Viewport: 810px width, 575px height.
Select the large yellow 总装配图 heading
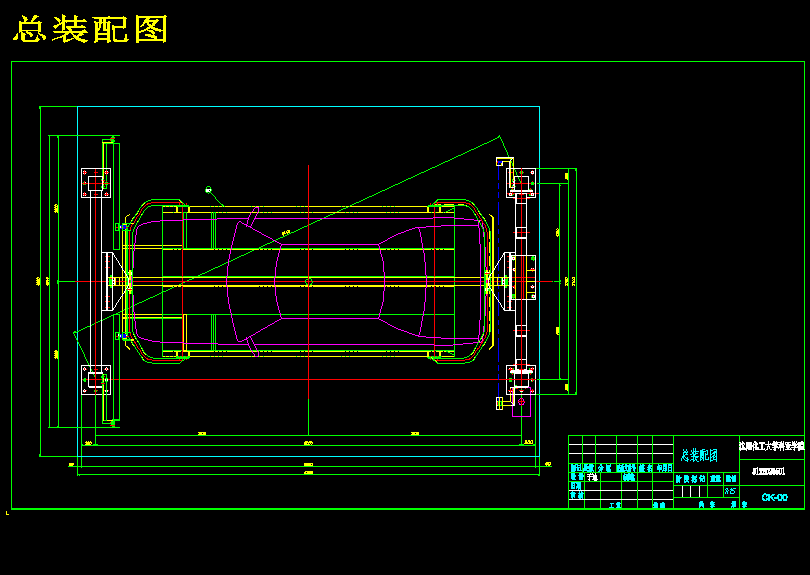[90, 29]
